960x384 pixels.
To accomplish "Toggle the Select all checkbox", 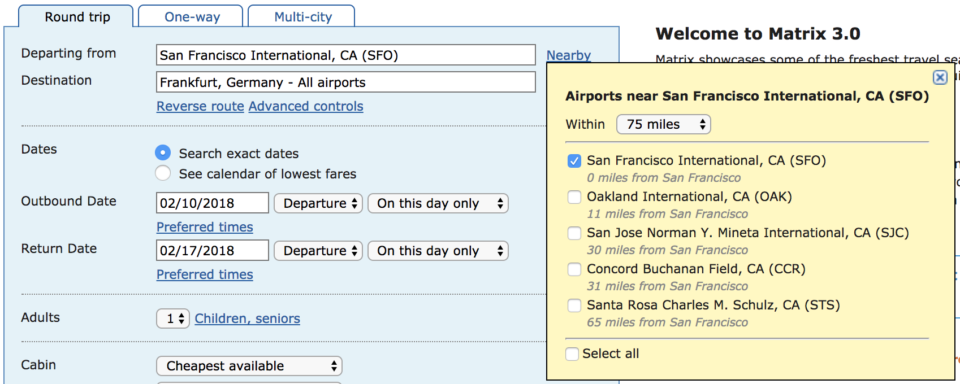I will (x=572, y=354).
